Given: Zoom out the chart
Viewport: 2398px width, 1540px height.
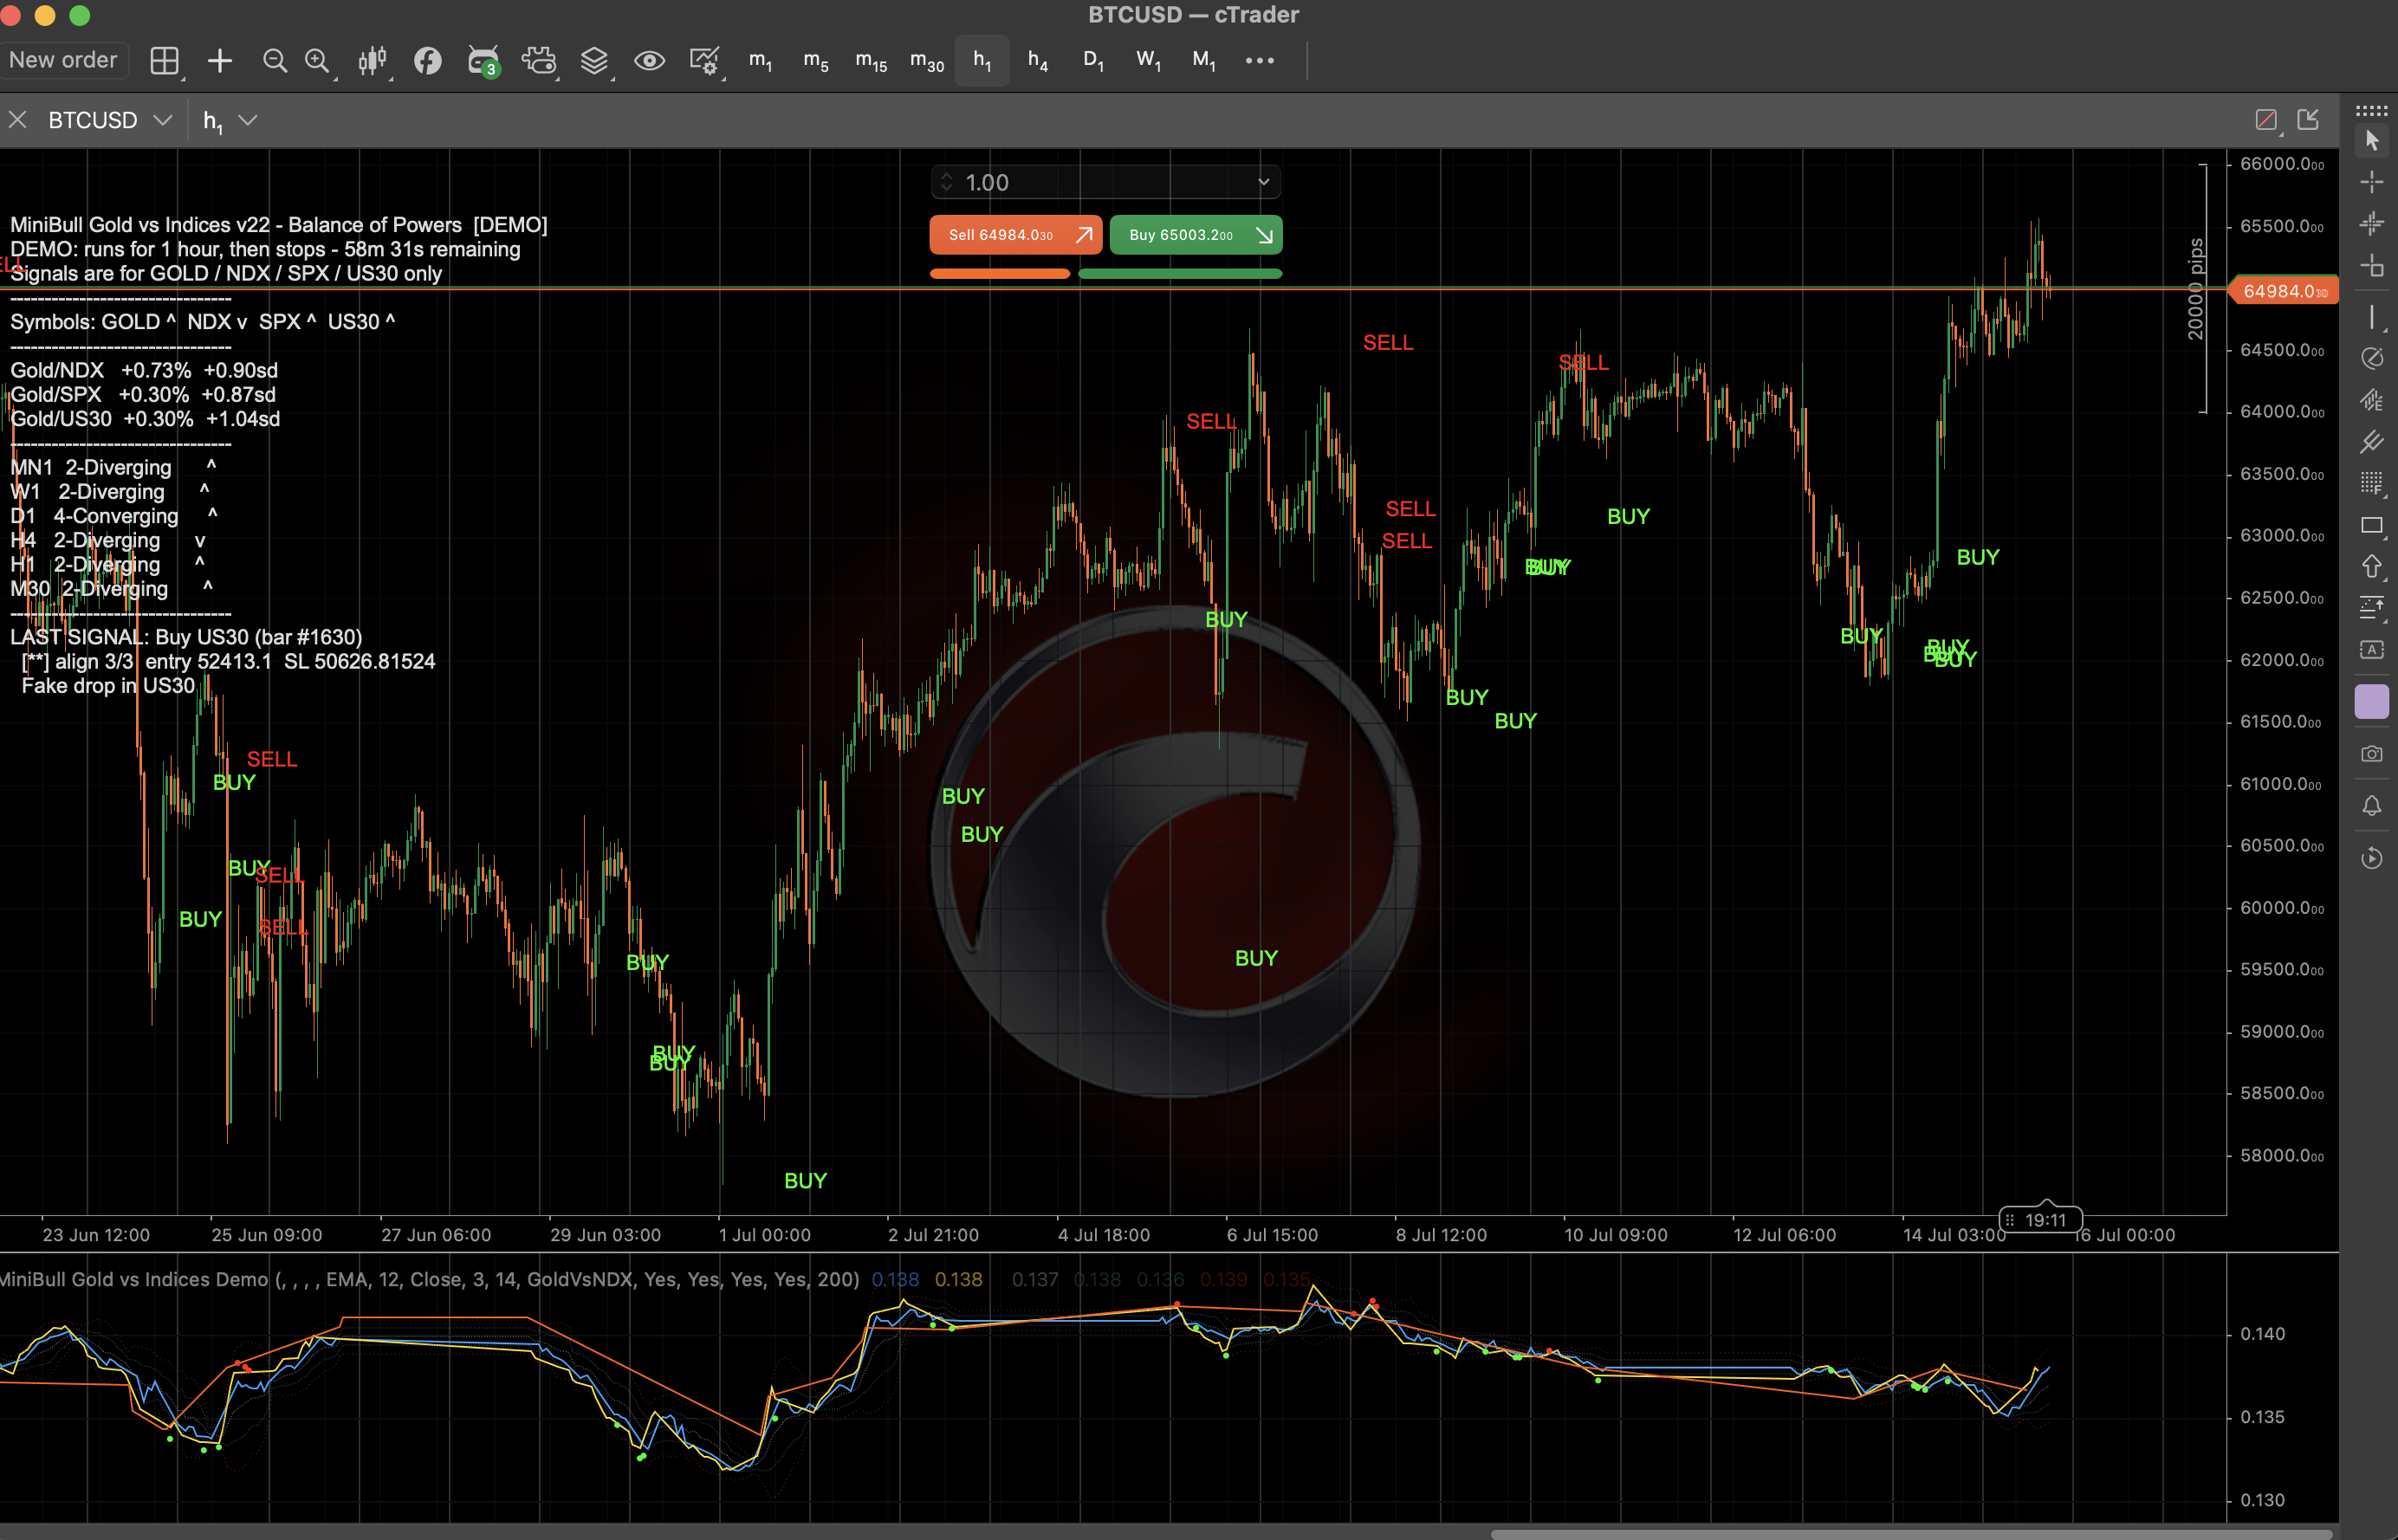Looking at the screenshot, I should 274,61.
